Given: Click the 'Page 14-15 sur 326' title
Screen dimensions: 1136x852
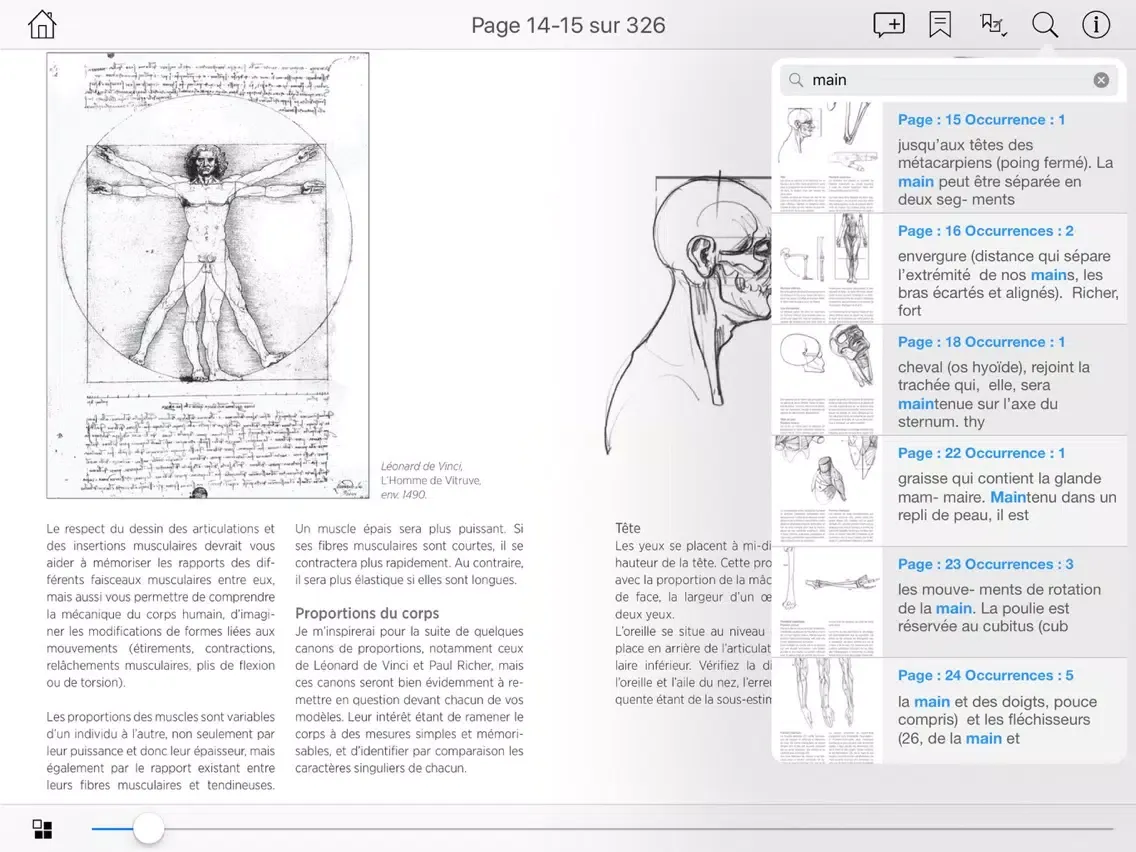Looking at the screenshot, I should [x=568, y=25].
